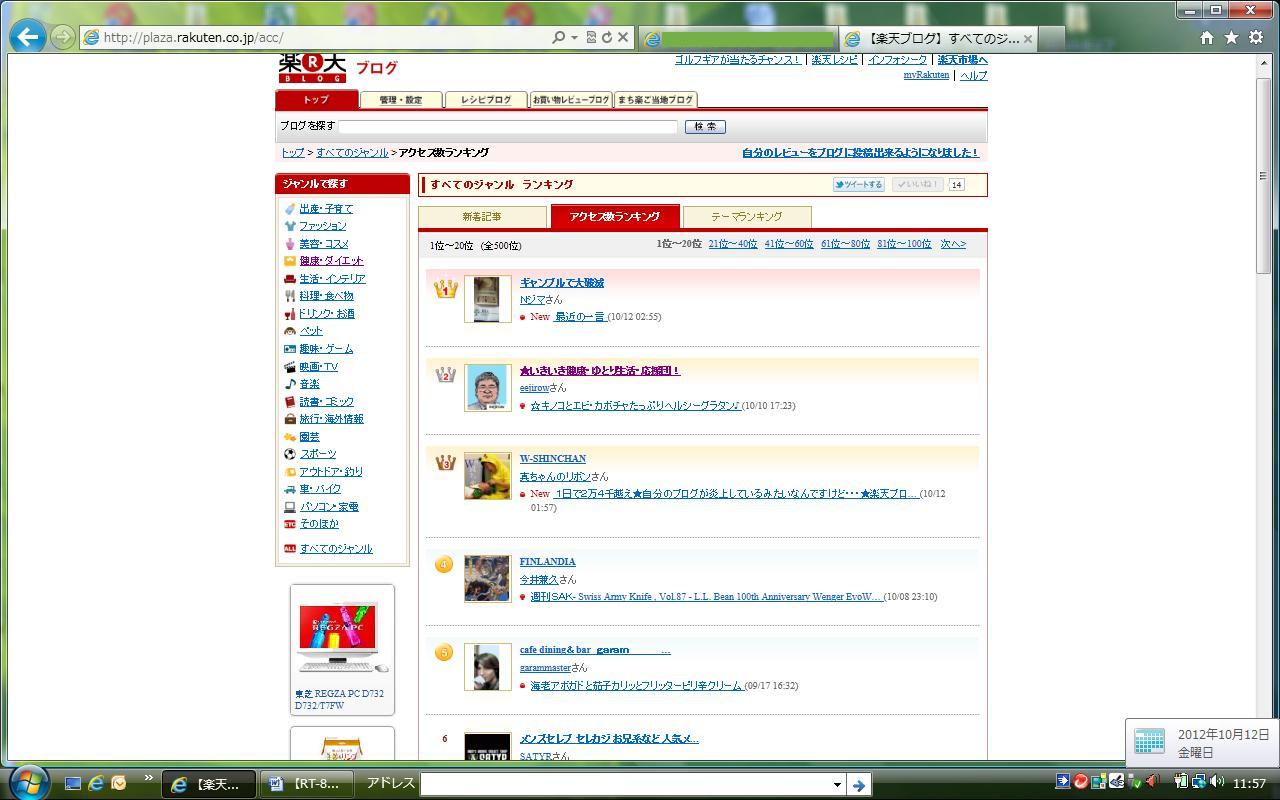Select the テーマランキング tab
1280x800 pixels.
pos(746,217)
